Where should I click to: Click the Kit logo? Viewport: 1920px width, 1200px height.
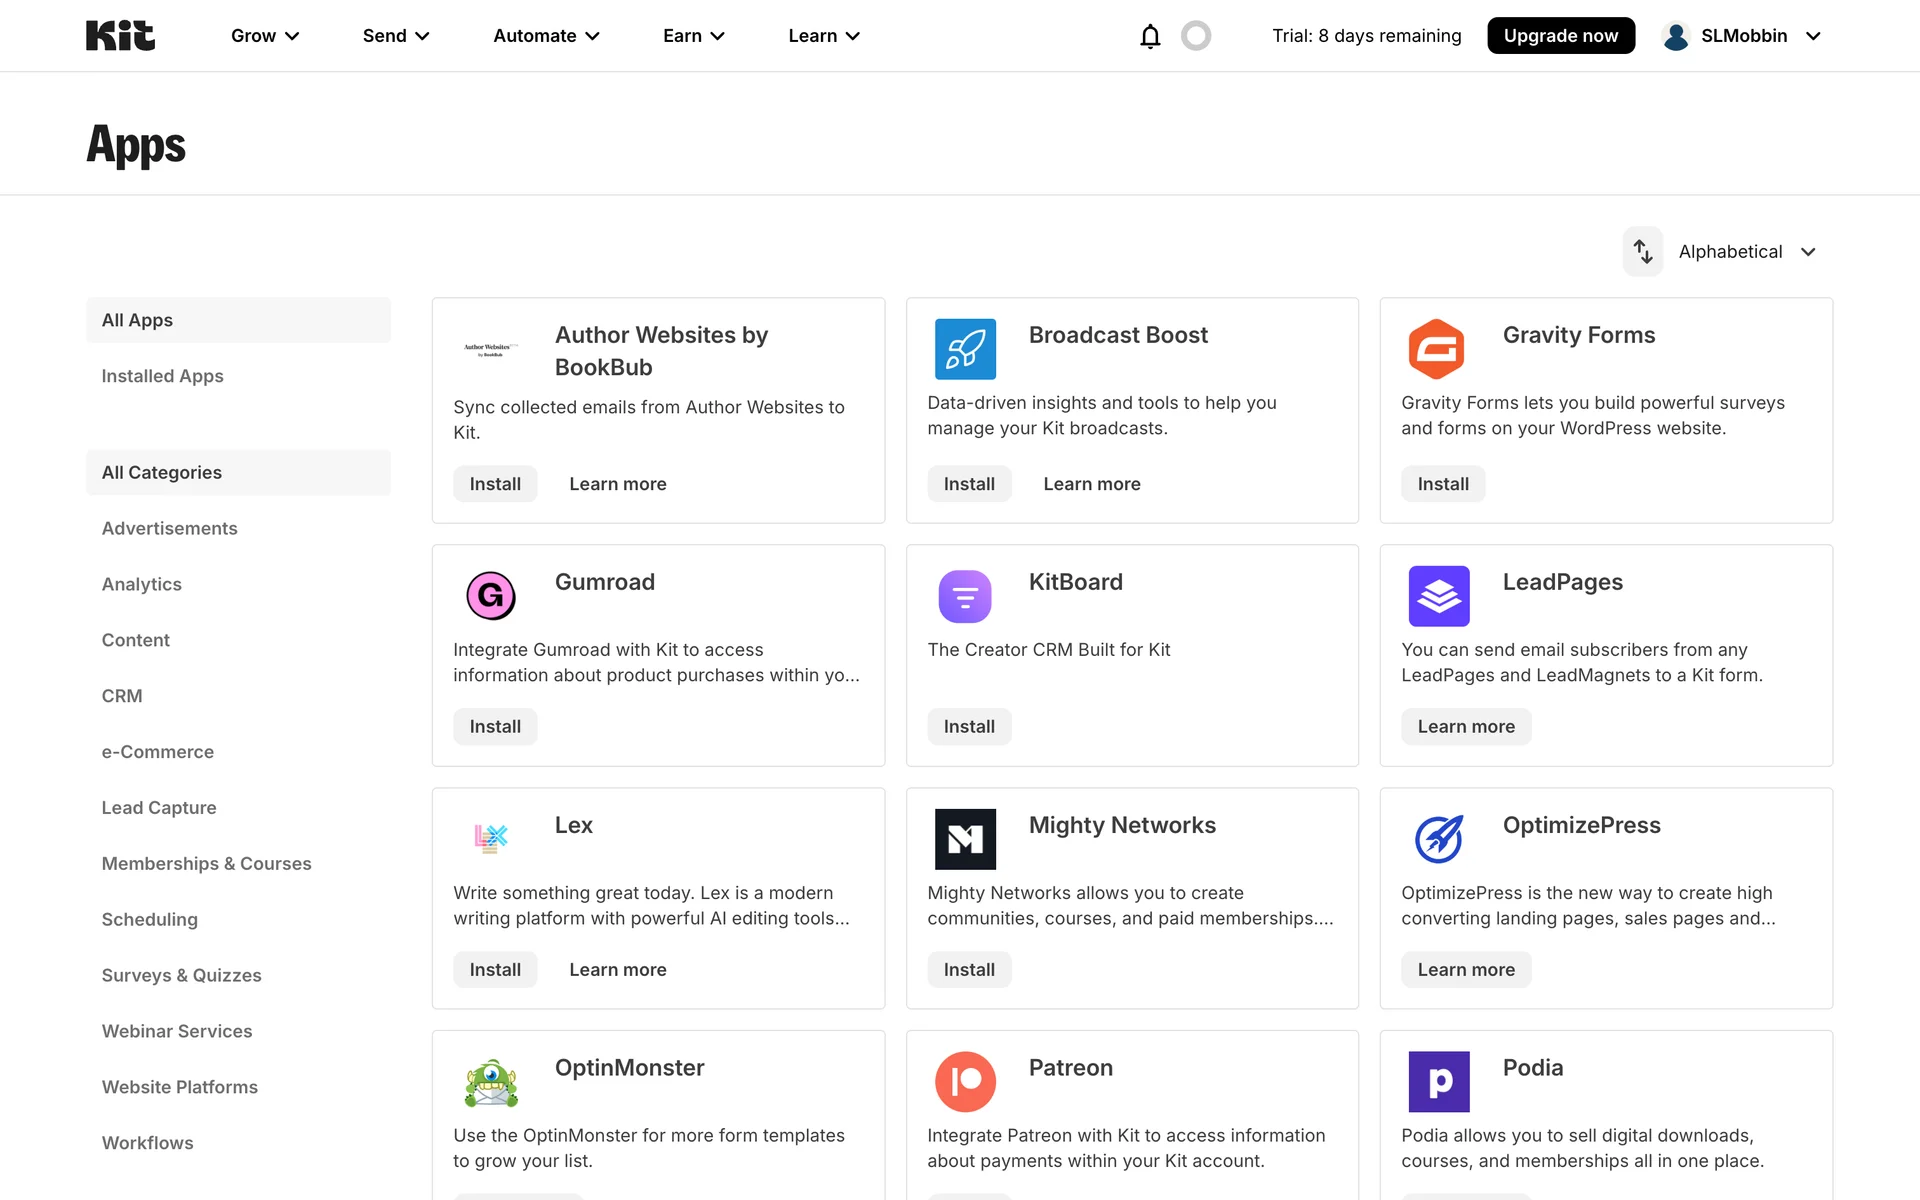pos(120,36)
